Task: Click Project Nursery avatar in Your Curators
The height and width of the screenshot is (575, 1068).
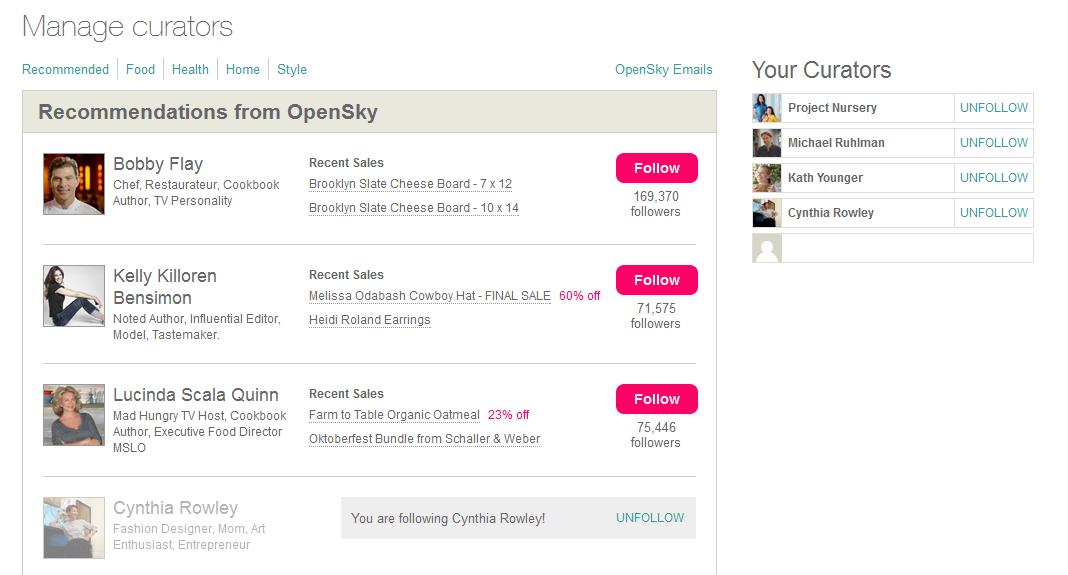Action: pos(767,108)
